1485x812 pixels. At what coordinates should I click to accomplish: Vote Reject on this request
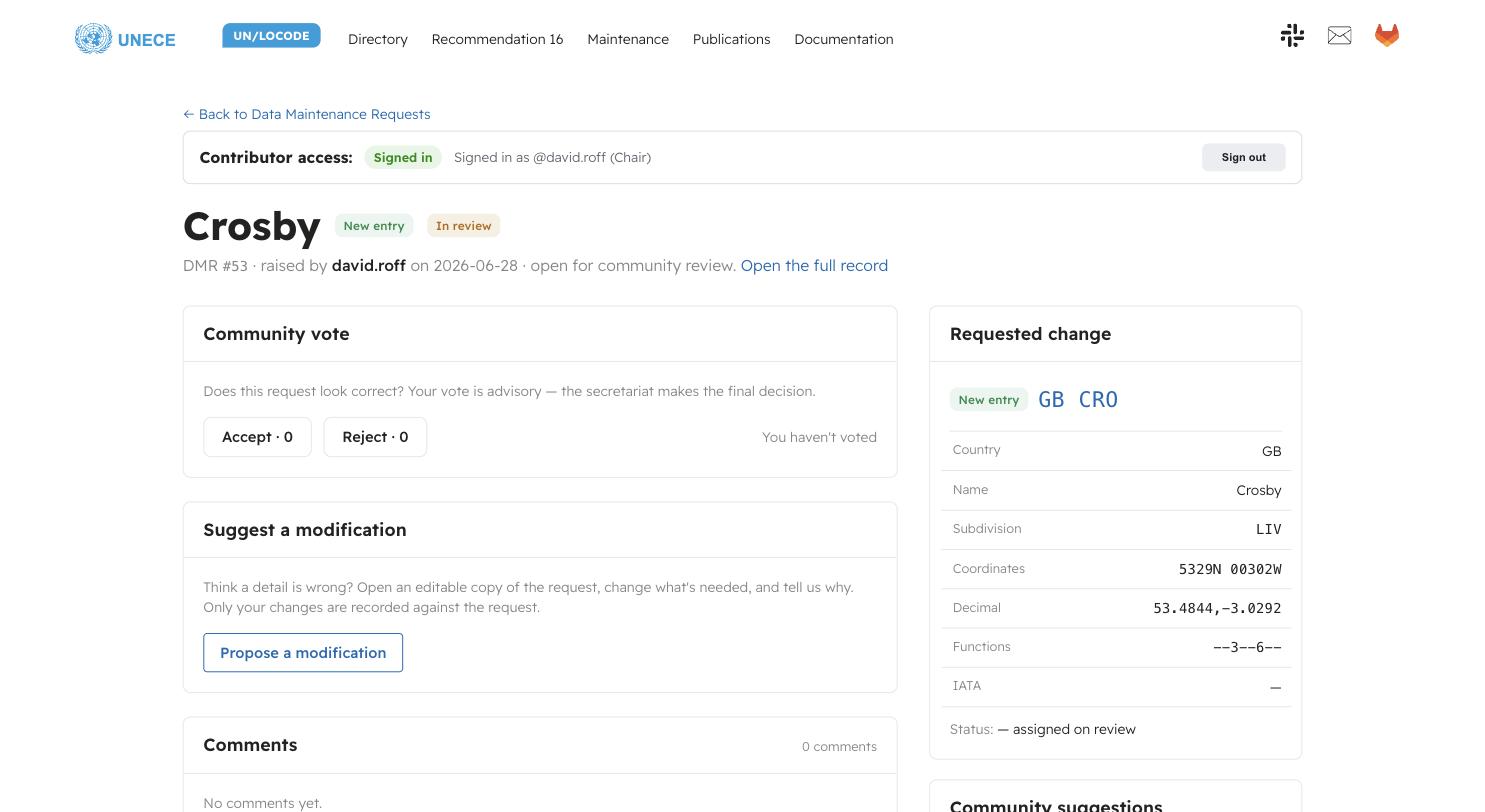pyautogui.click(x=375, y=437)
